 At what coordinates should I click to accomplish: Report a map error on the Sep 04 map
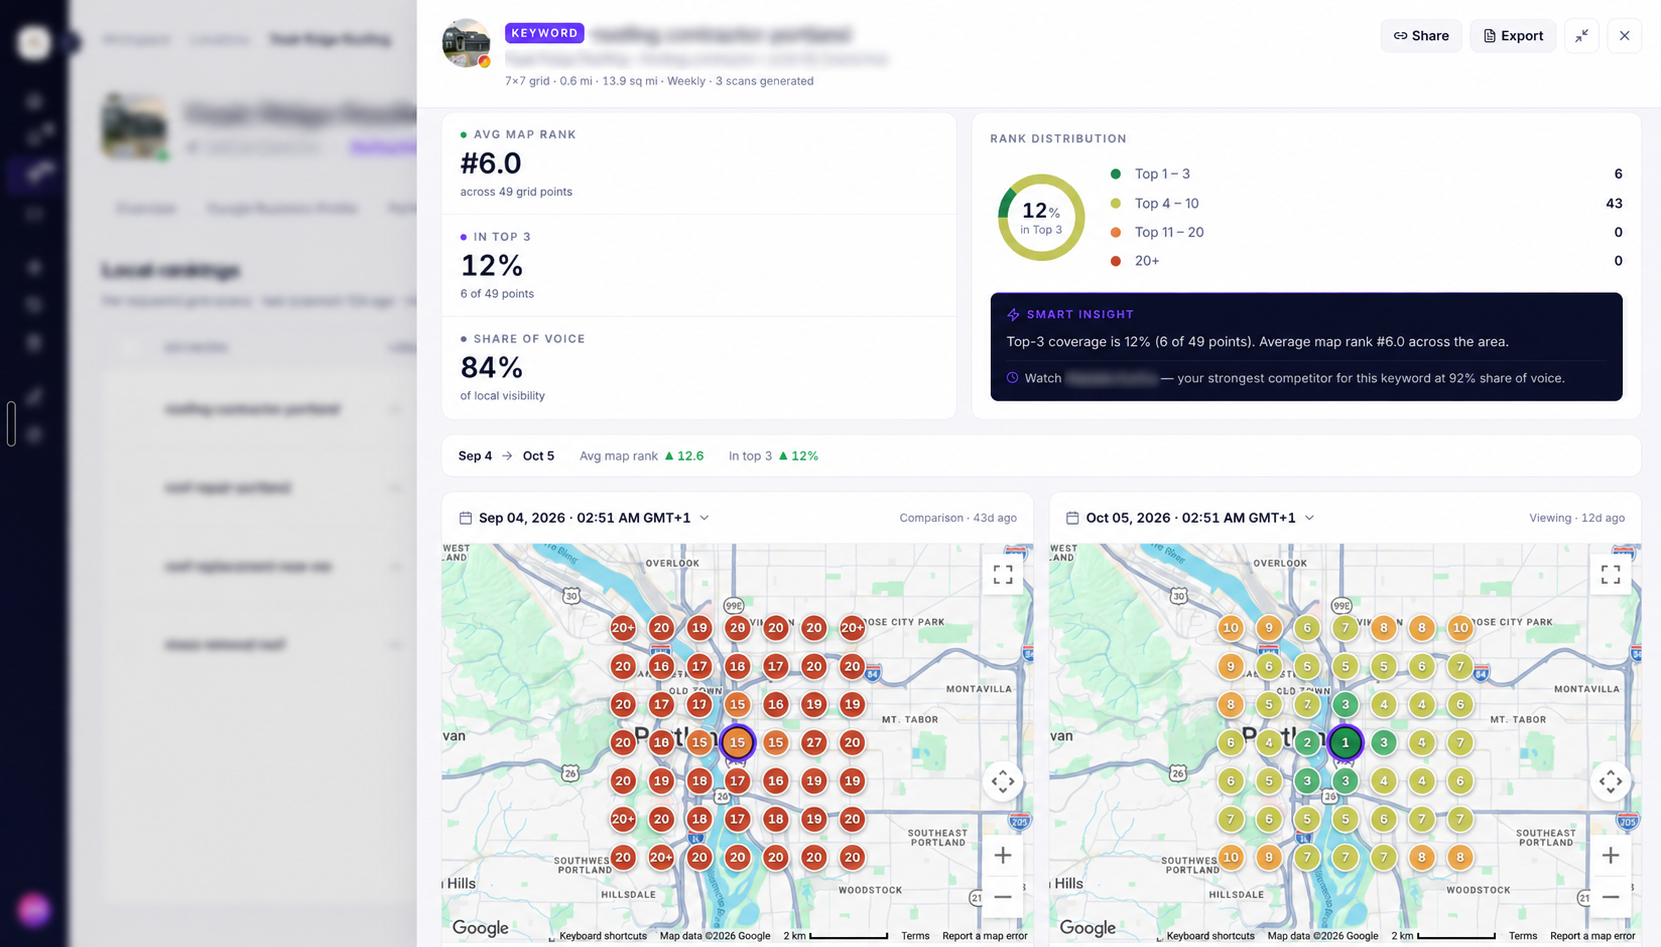(x=985, y=936)
